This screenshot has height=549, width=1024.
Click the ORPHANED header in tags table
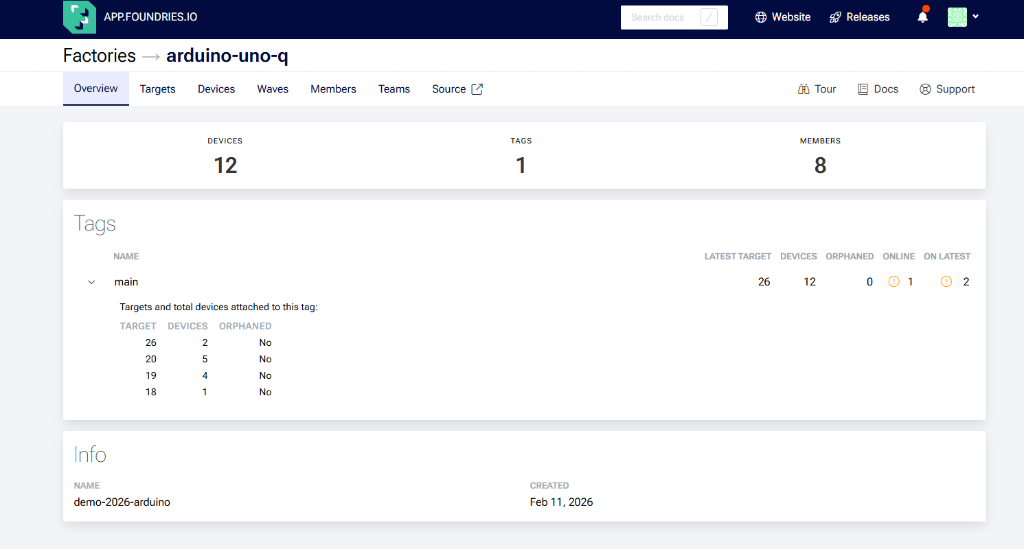(850, 257)
